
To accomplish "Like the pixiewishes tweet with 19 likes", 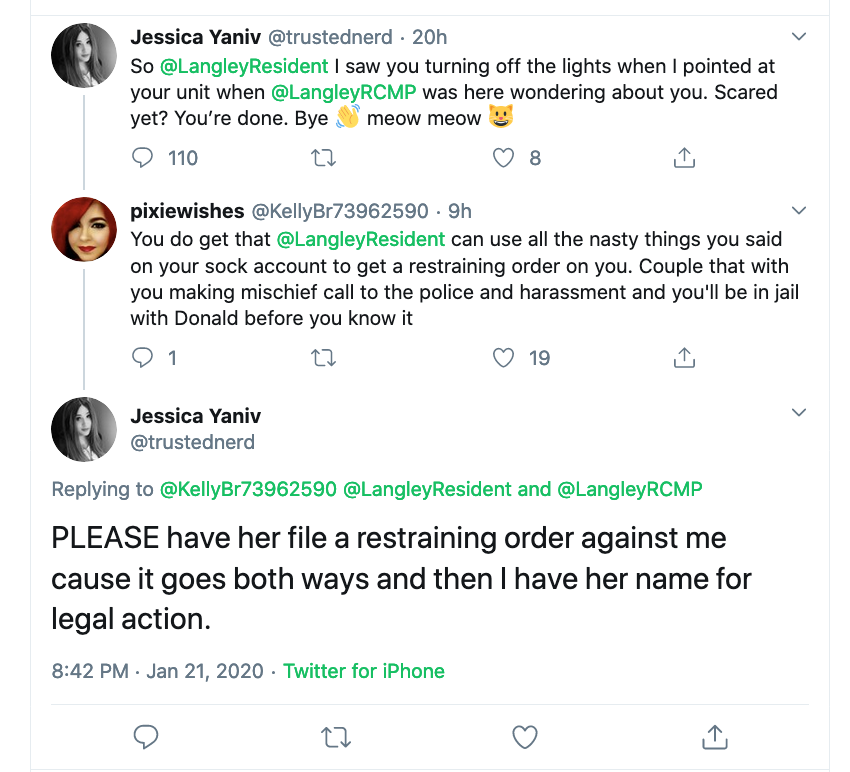I will [503, 358].
